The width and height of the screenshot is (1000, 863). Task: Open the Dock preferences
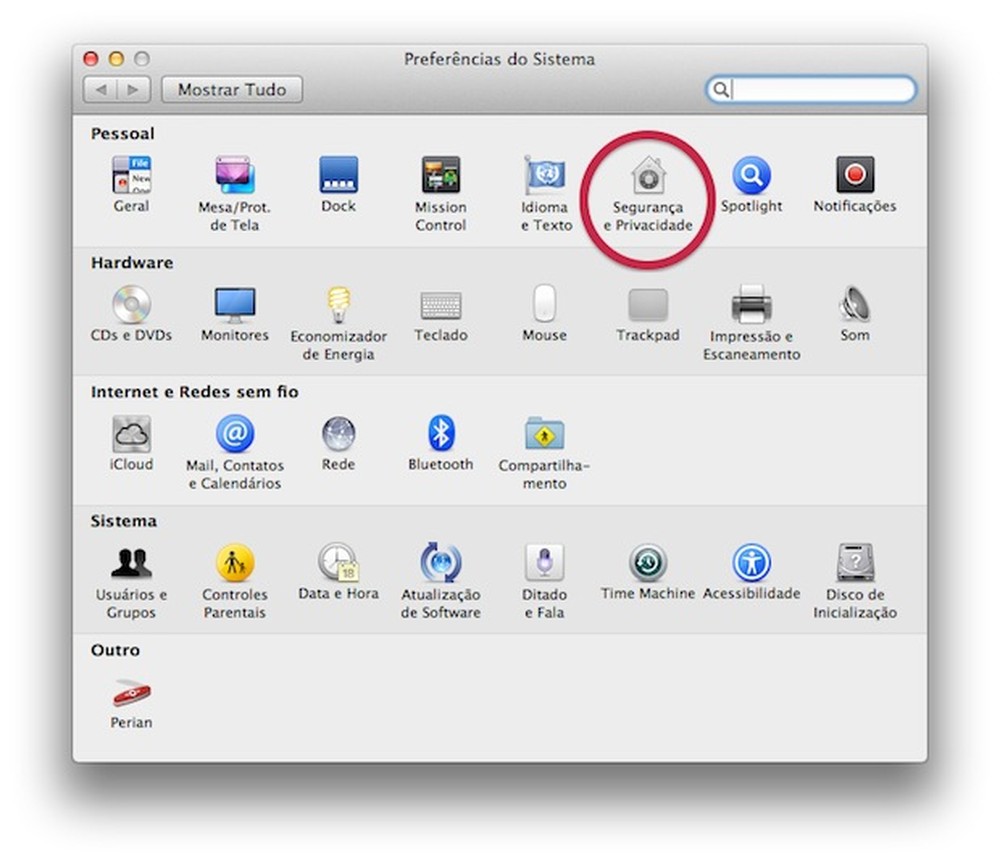coord(338,176)
